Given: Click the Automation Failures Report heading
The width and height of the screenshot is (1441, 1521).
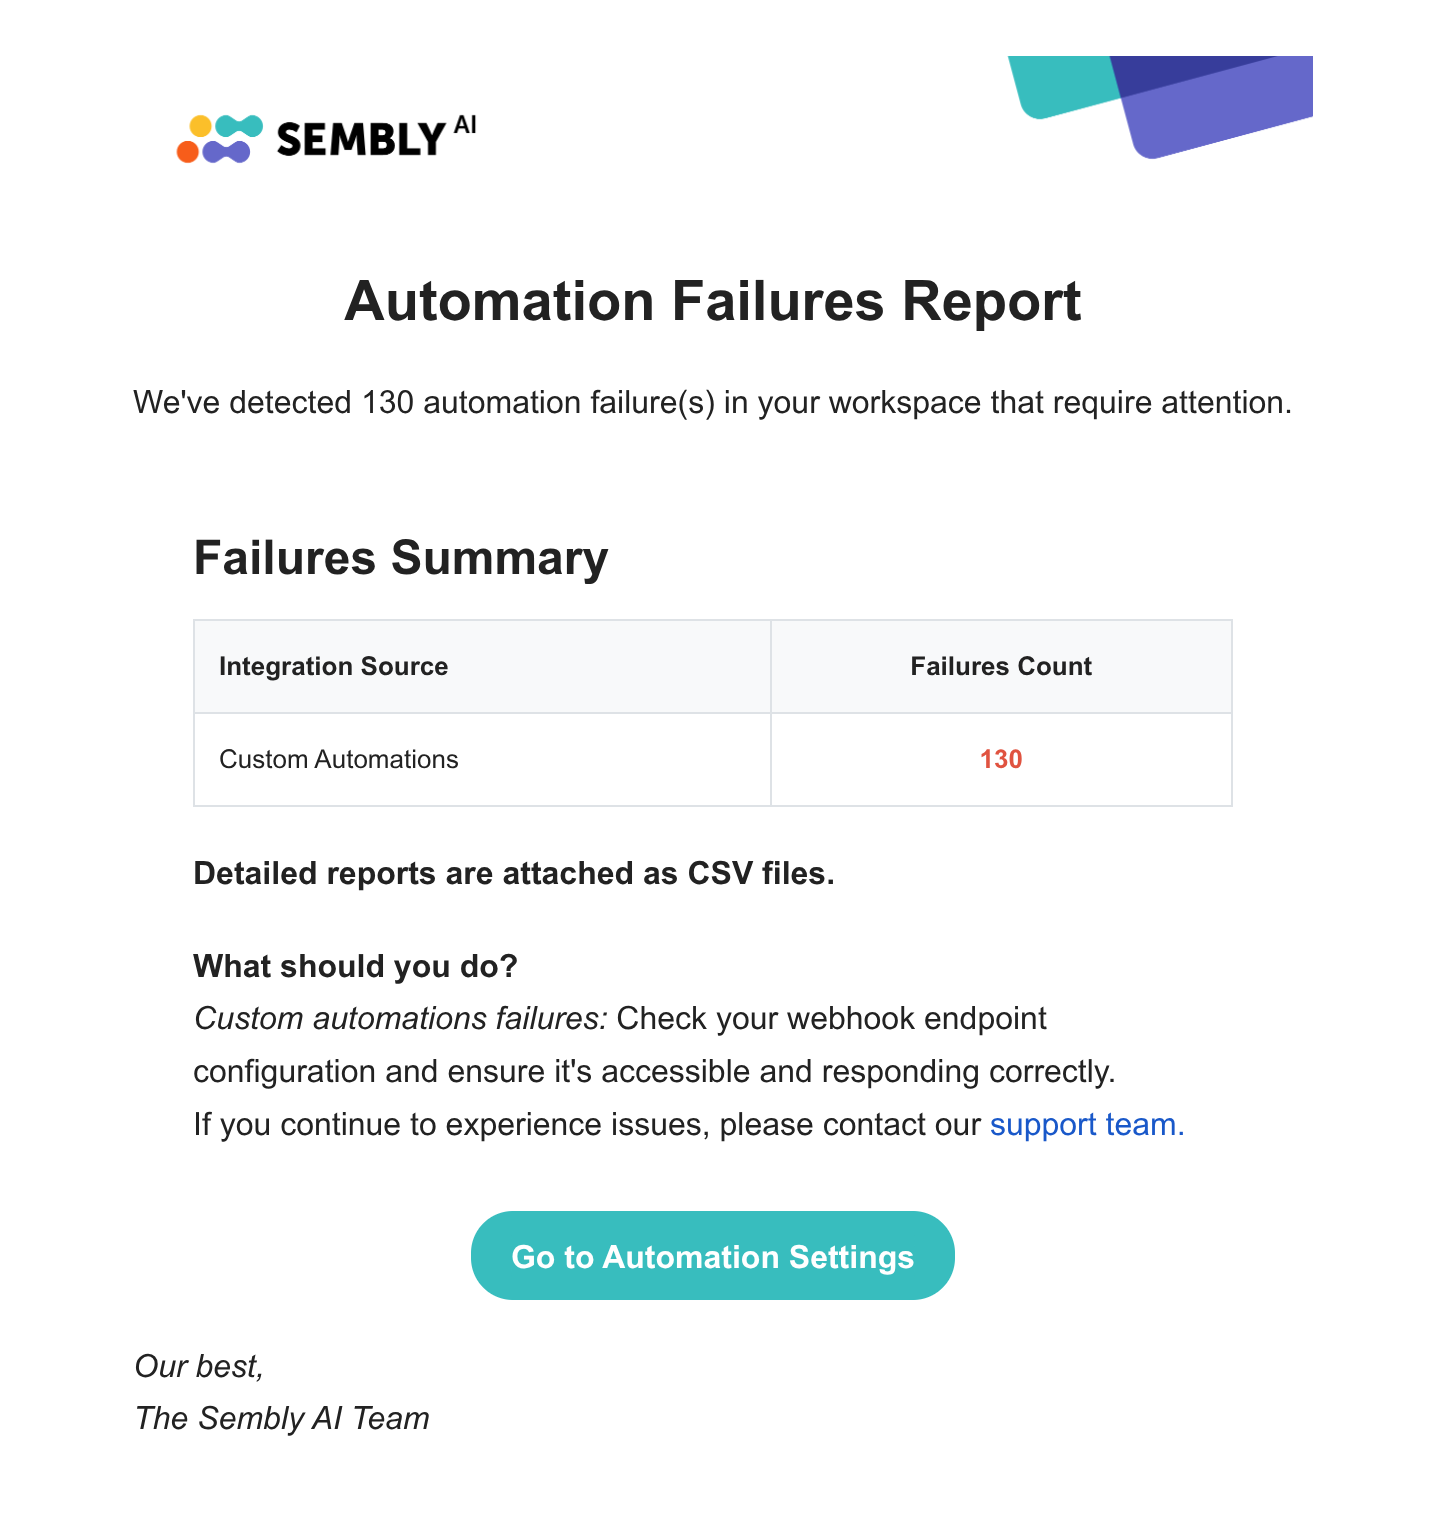Looking at the screenshot, I should coord(713,301).
